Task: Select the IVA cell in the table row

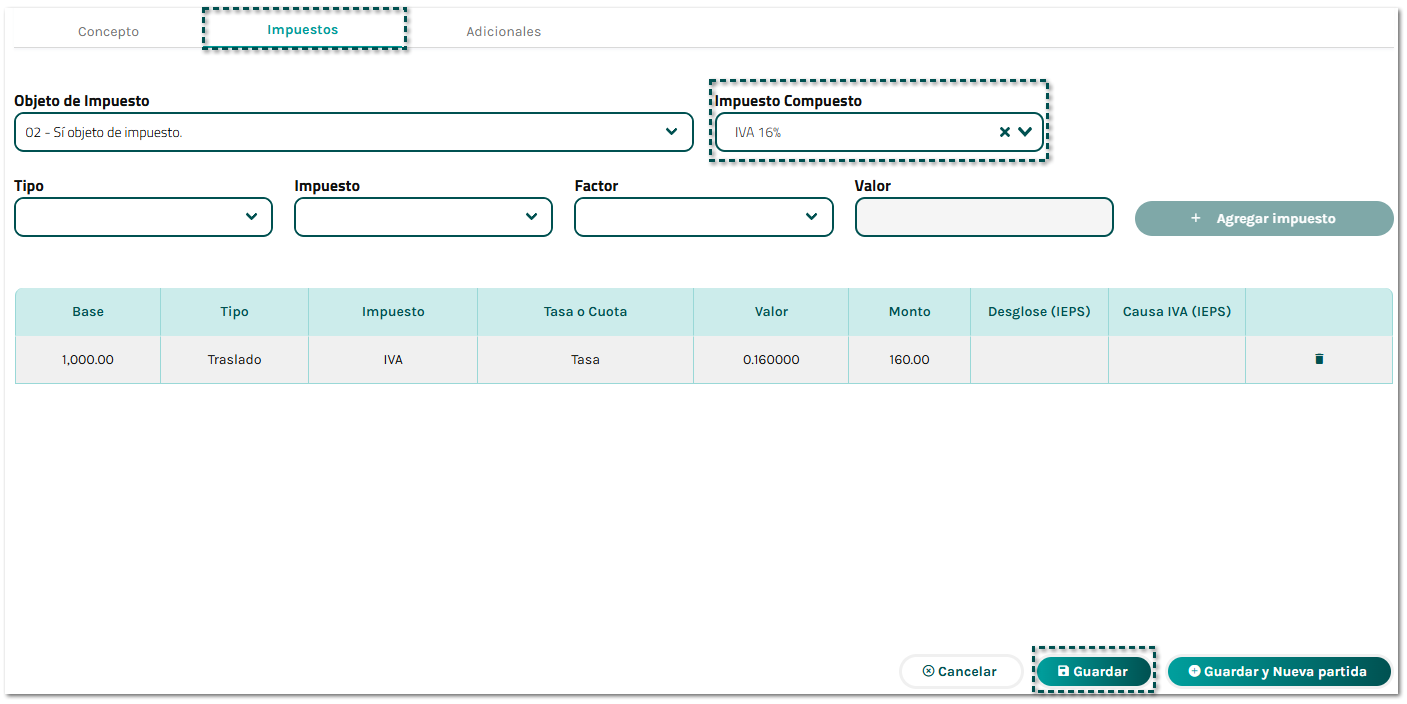Action: pos(393,359)
